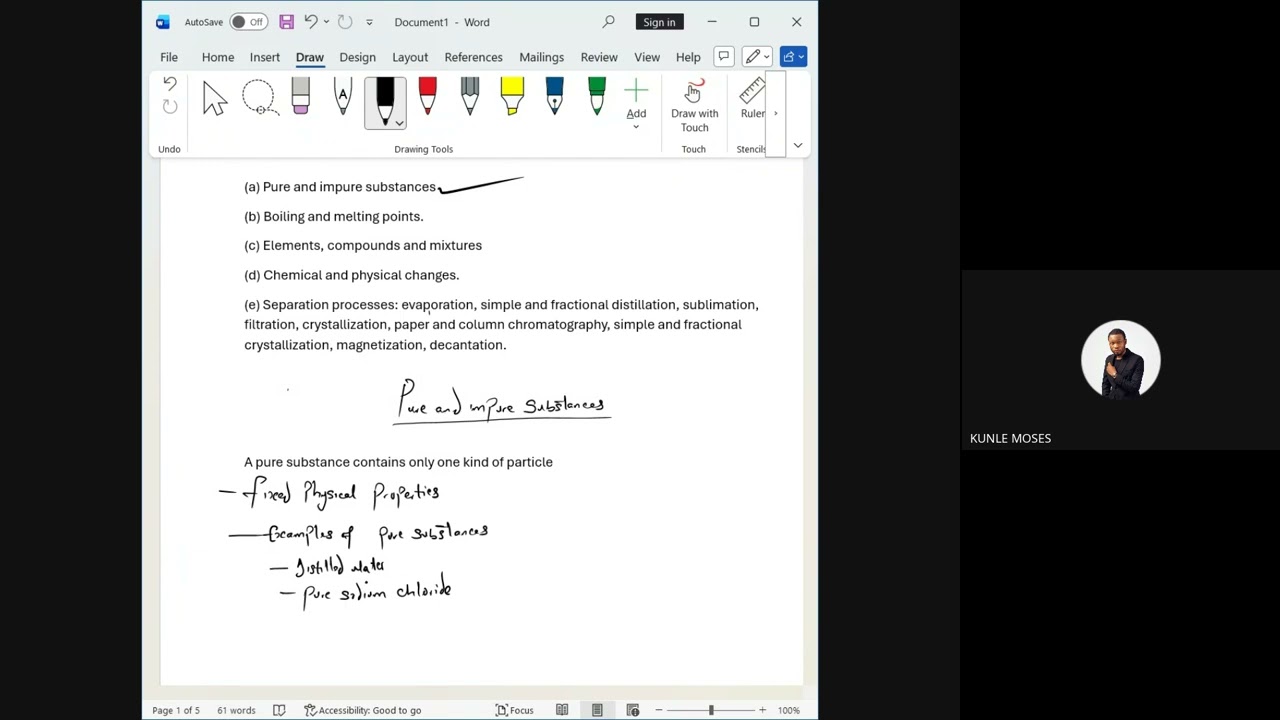Click the proofing book icon in status bar

(279, 710)
